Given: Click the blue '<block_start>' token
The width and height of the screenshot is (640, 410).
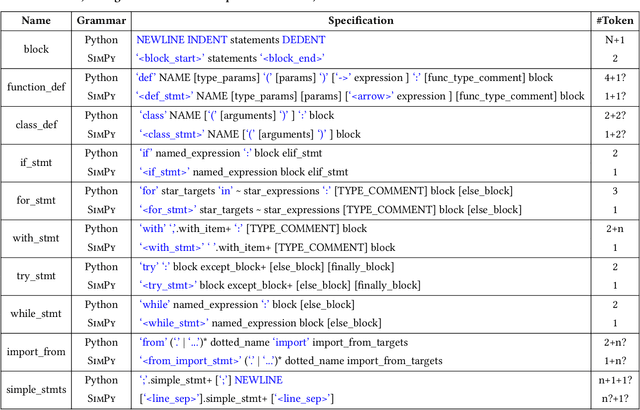Looking at the screenshot, I should click(x=176, y=59).
